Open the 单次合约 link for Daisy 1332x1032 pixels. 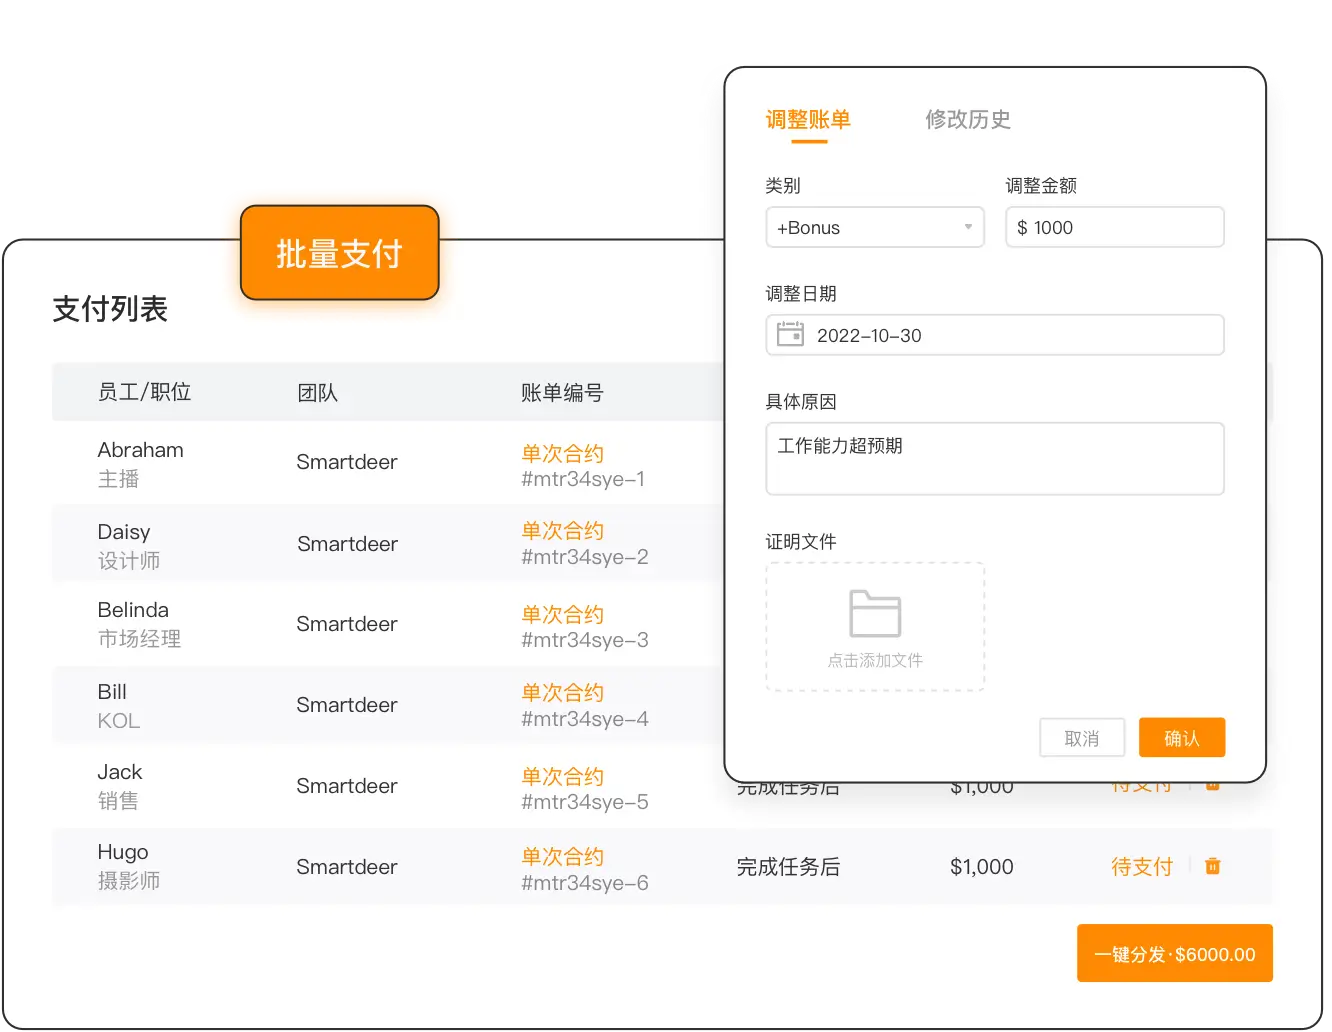562,531
